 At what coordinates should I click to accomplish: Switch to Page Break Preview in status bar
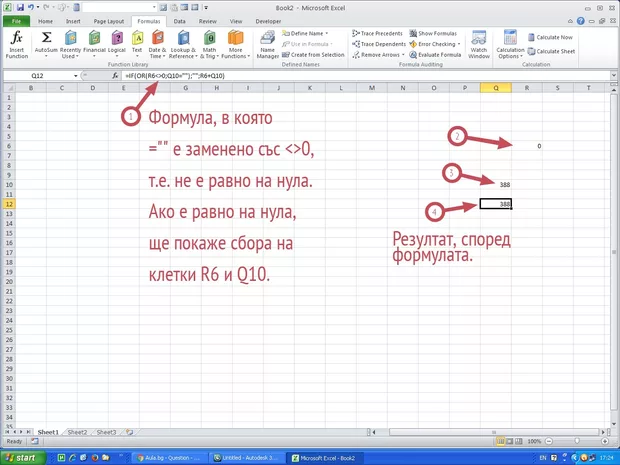pos(518,441)
